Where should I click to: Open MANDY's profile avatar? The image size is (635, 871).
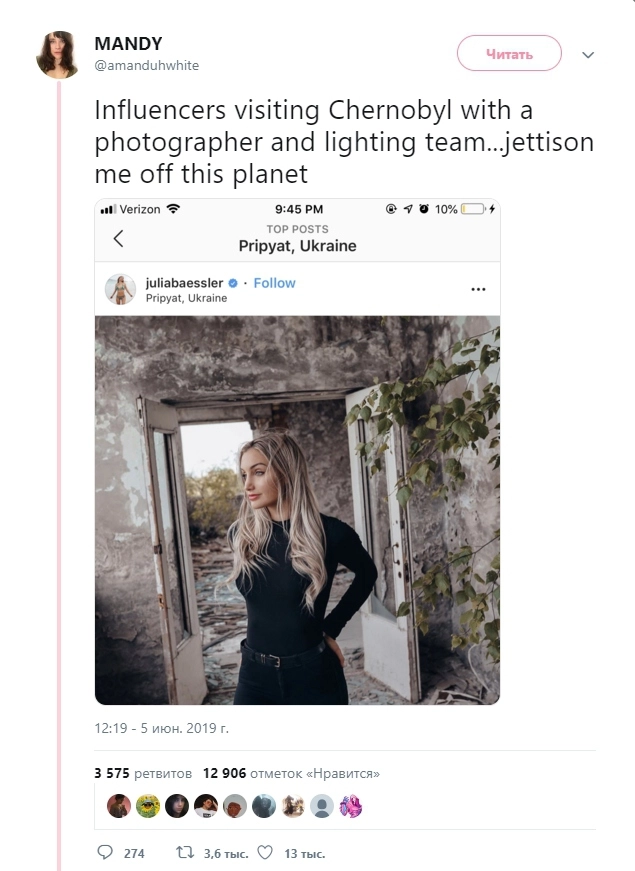coord(58,55)
